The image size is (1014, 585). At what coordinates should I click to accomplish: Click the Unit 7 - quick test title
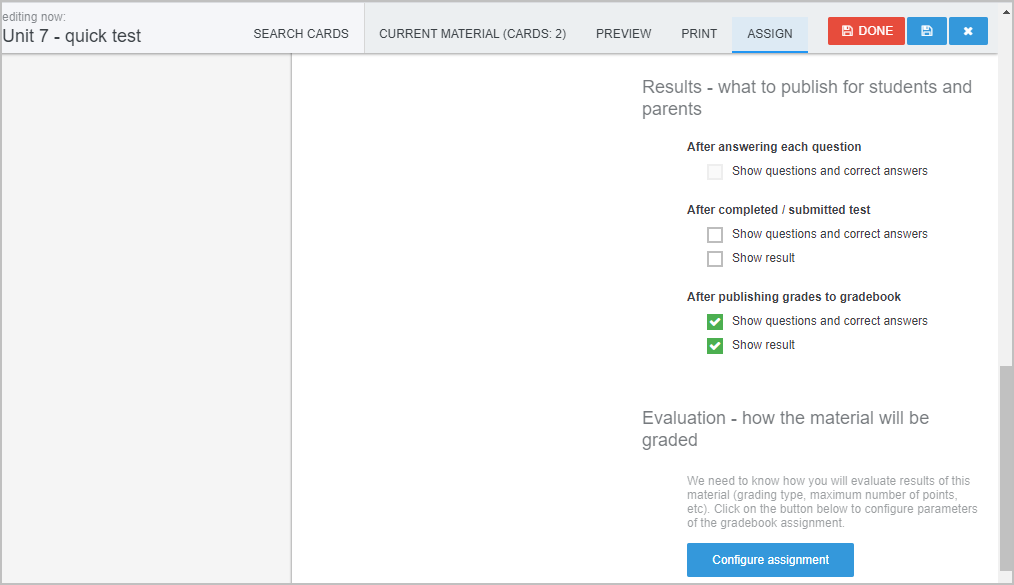pyautogui.click(x=71, y=36)
